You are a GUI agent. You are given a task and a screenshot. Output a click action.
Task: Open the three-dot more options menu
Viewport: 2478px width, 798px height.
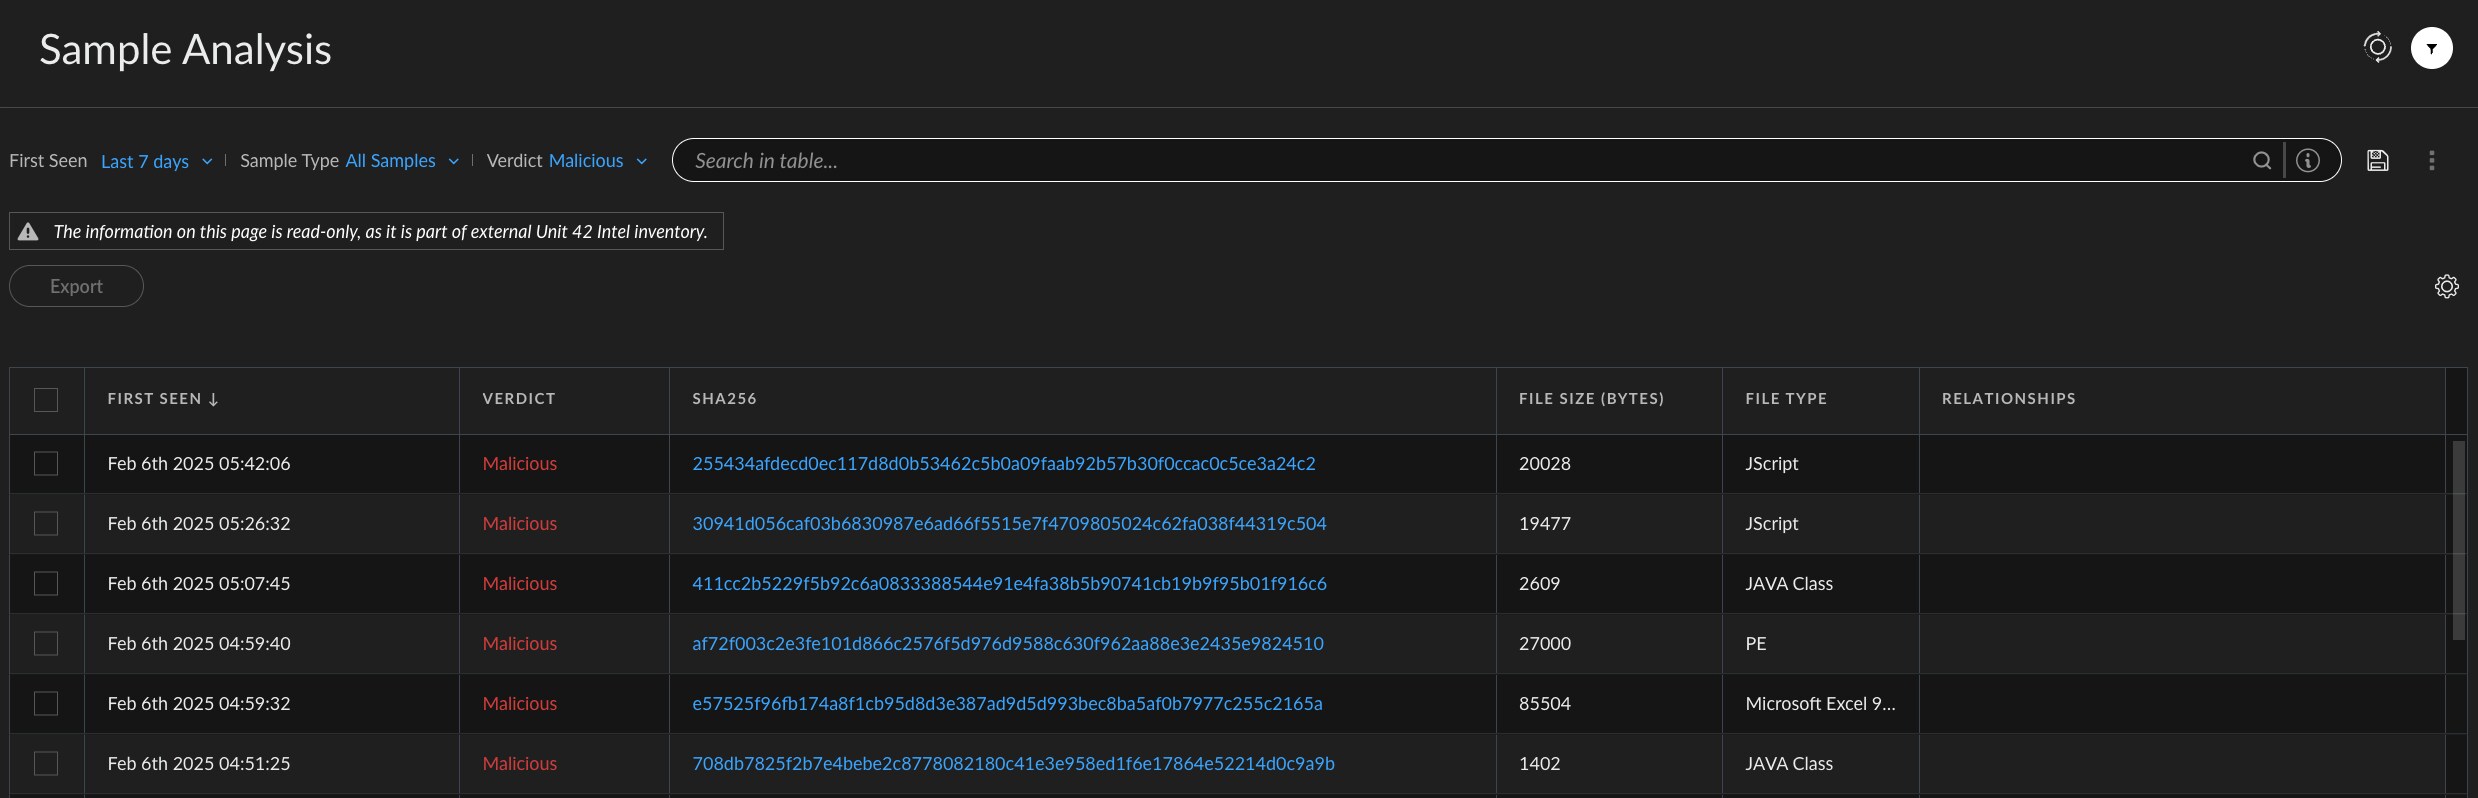pos(2432,161)
